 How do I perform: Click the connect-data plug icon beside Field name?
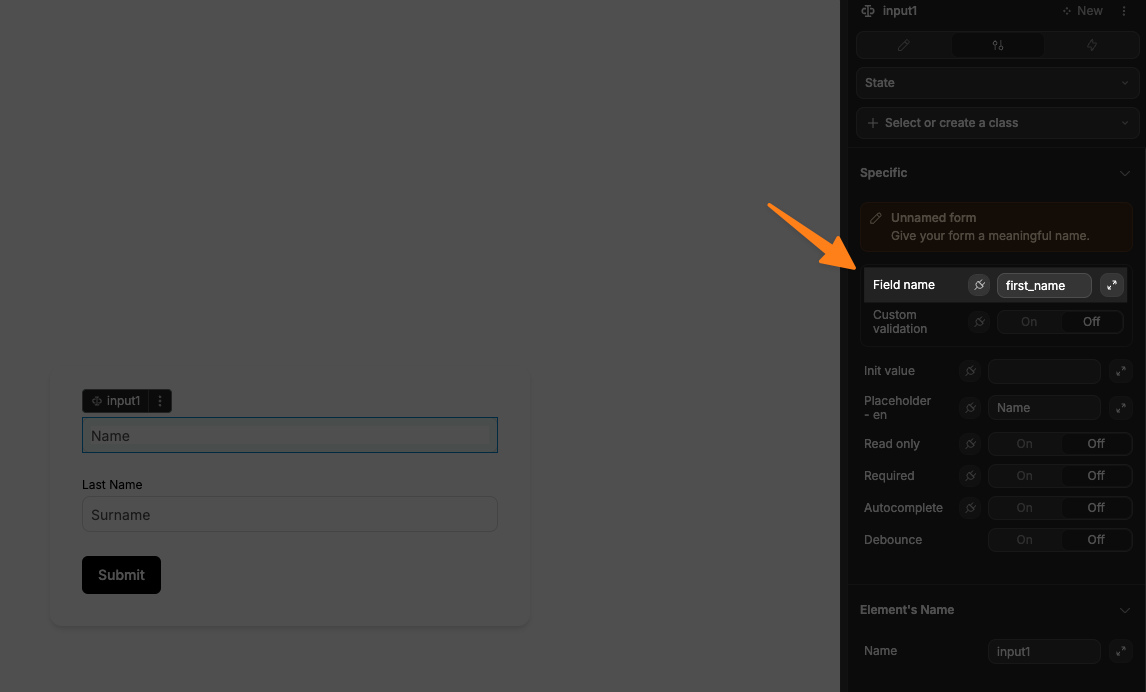[x=978, y=285]
